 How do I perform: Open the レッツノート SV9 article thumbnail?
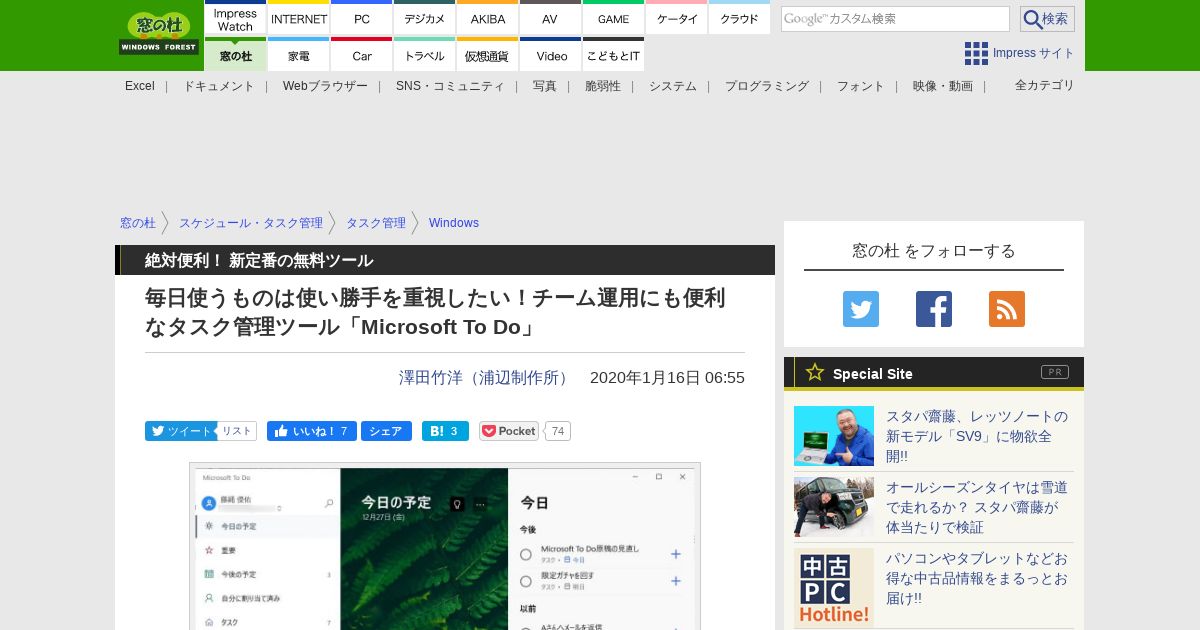coord(834,436)
